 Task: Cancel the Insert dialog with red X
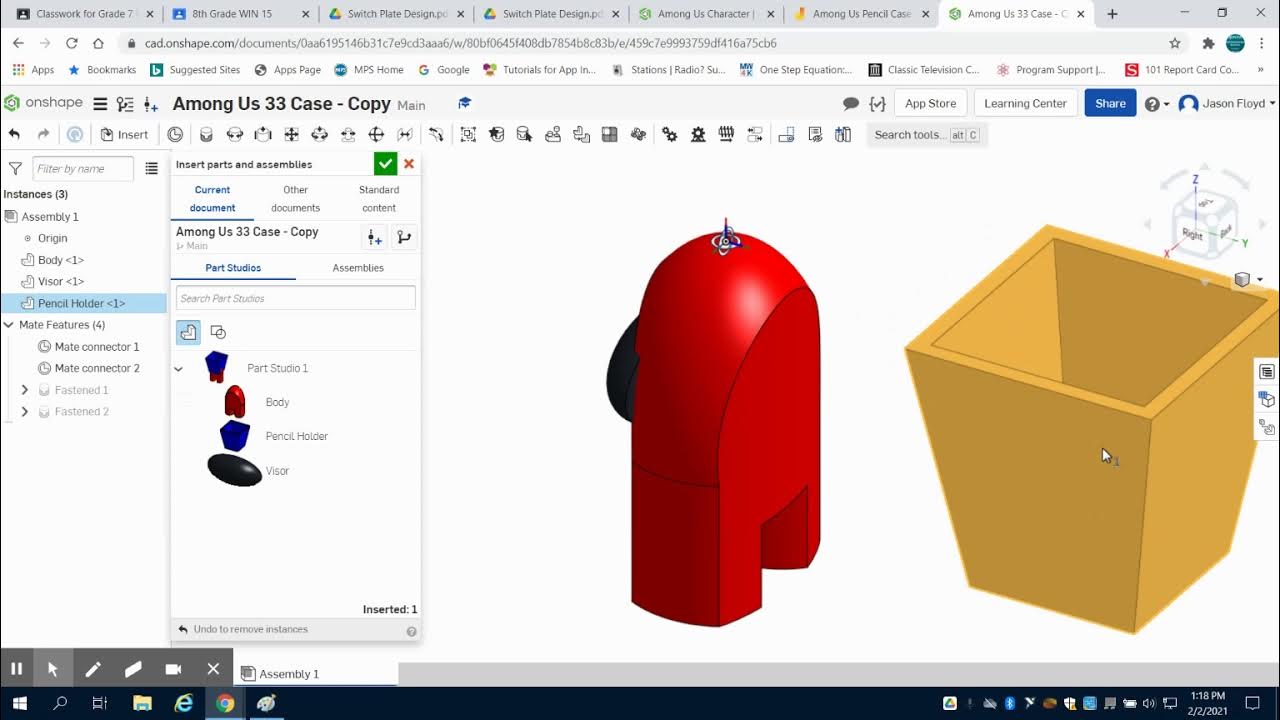pos(409,164)
